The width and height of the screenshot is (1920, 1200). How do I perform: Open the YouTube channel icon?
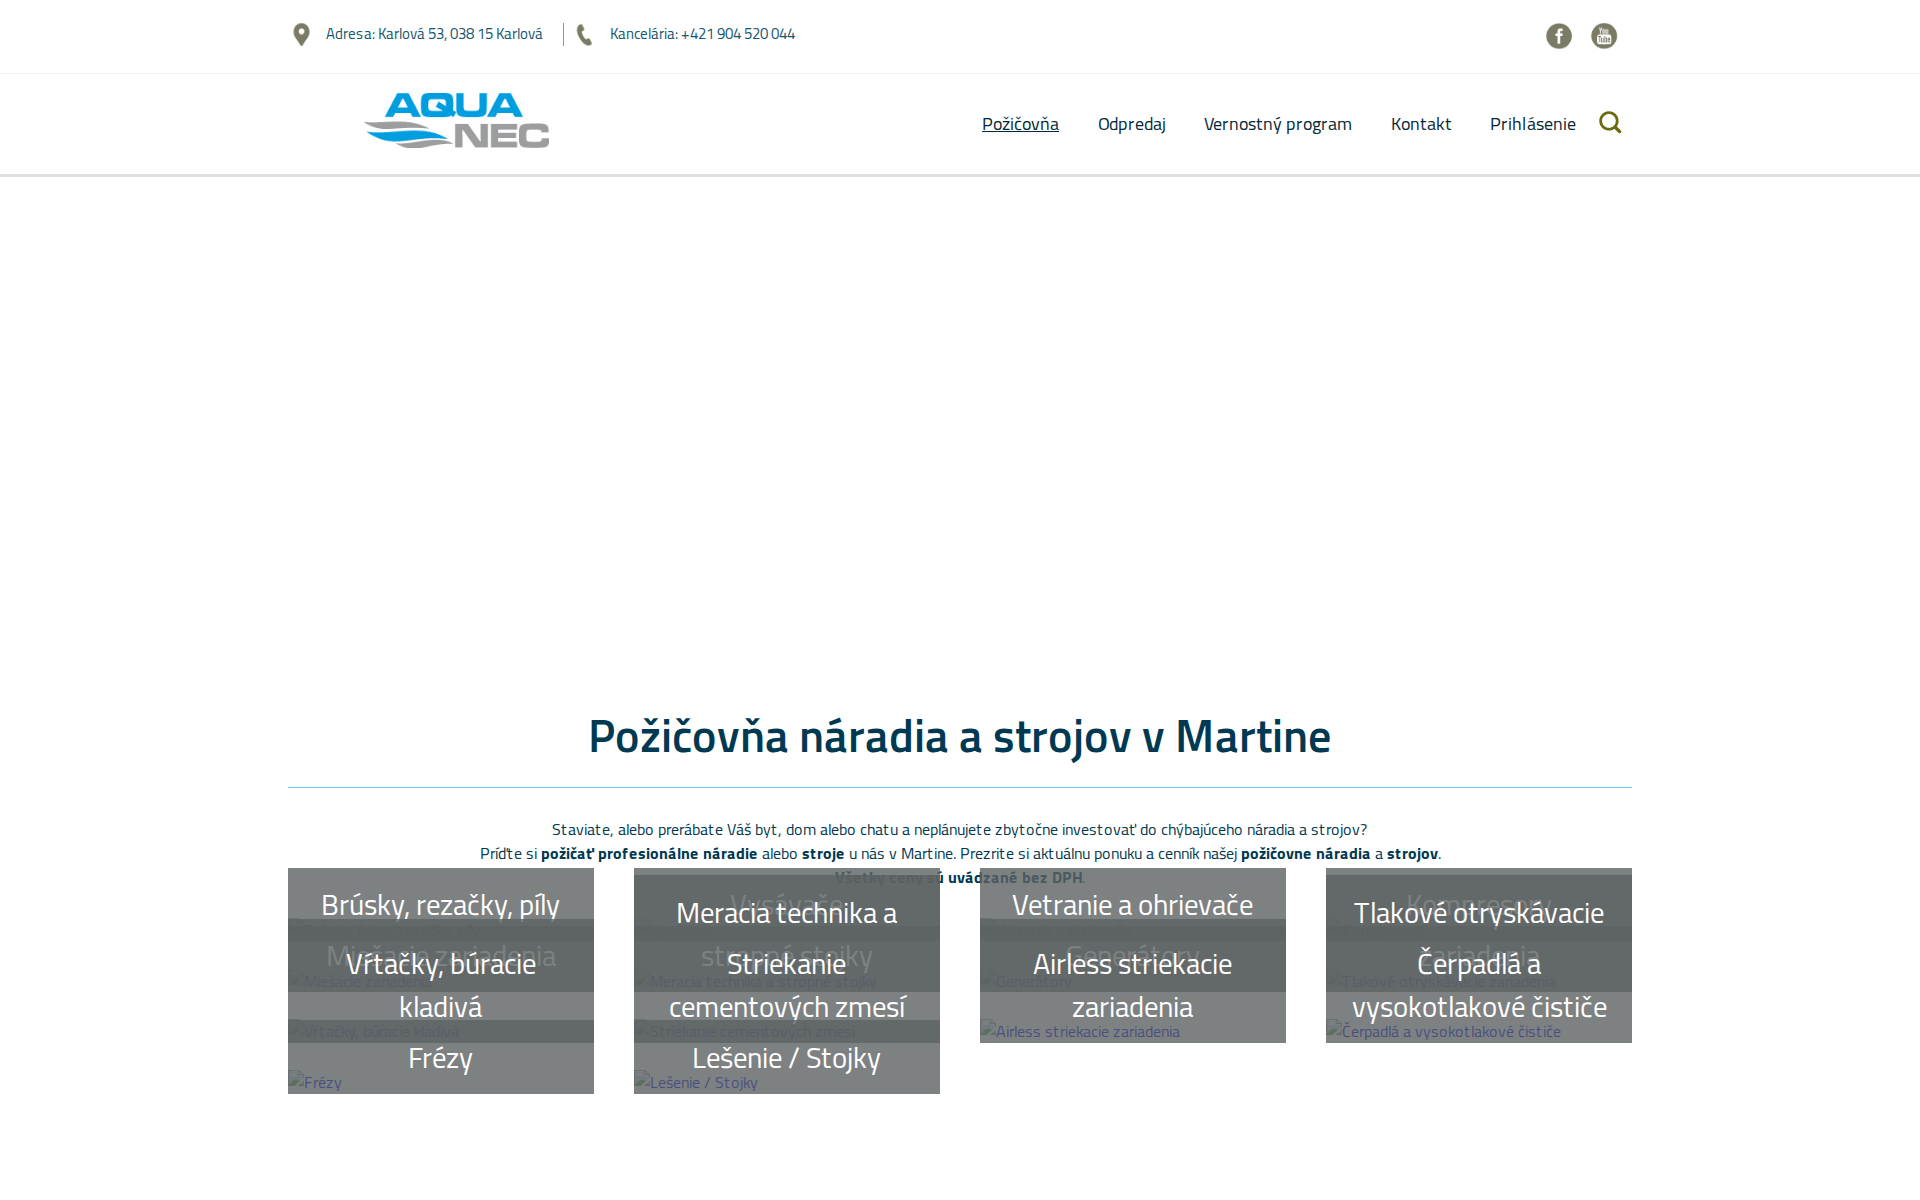pyautogui.click(x=1604, y=36)
